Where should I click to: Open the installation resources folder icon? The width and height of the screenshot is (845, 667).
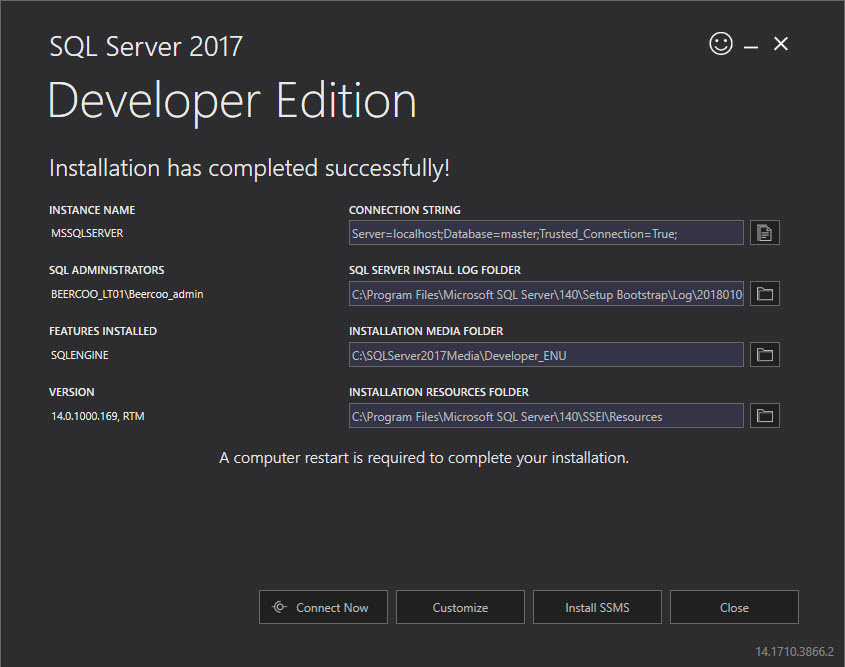[764, 415]
